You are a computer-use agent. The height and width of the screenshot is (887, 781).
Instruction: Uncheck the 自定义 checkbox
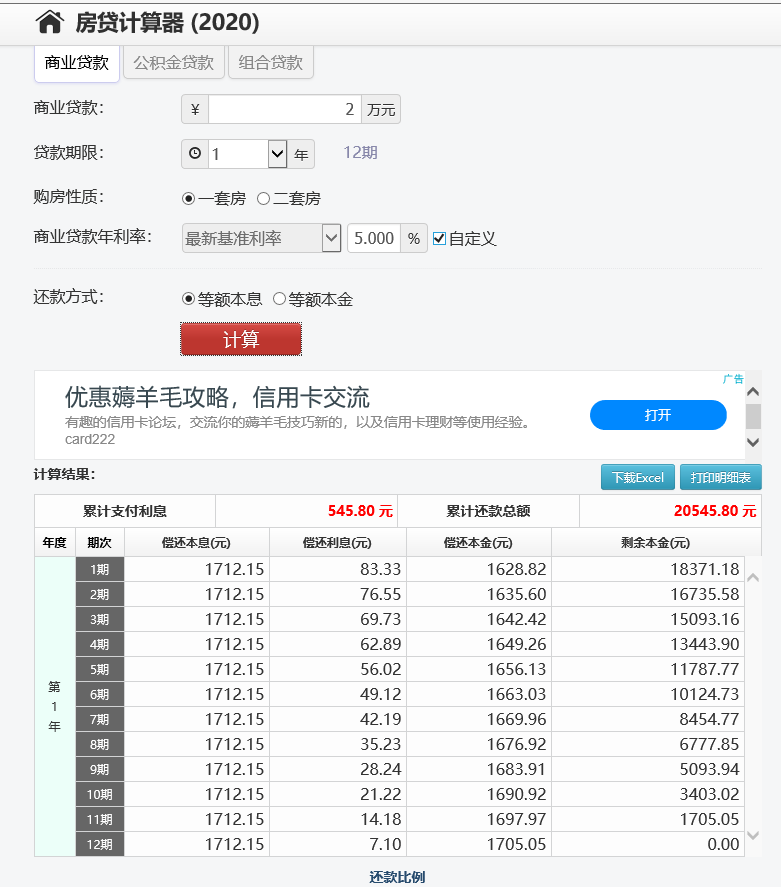(x=439, y=239)
